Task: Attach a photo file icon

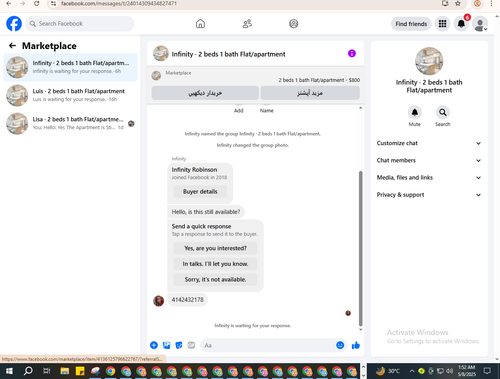Action: click(166, 345)
